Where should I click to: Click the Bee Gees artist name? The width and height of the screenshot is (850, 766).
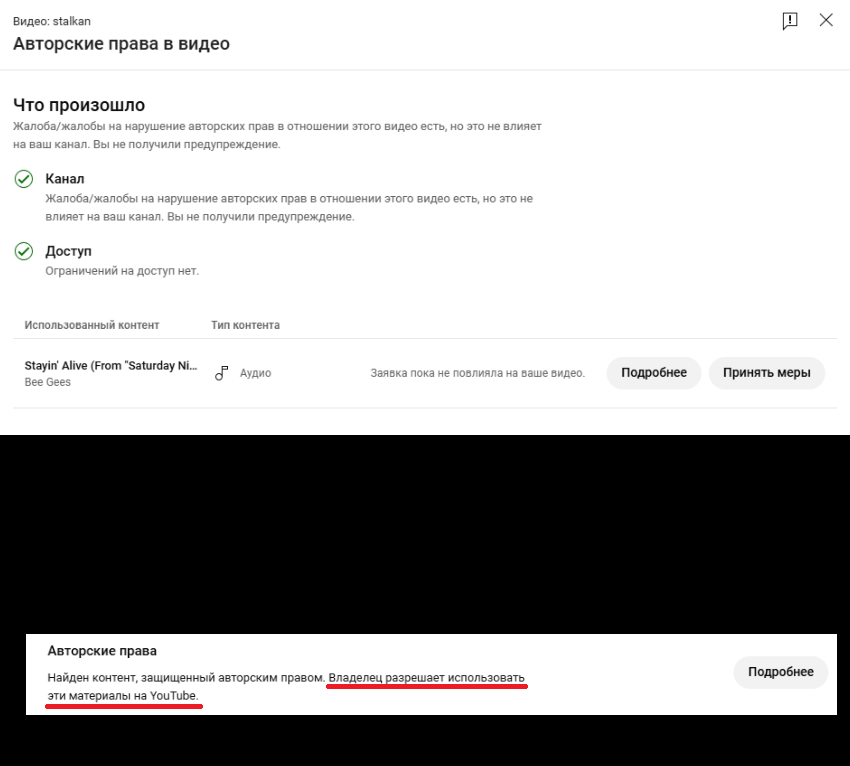click(x=48, y=382)
